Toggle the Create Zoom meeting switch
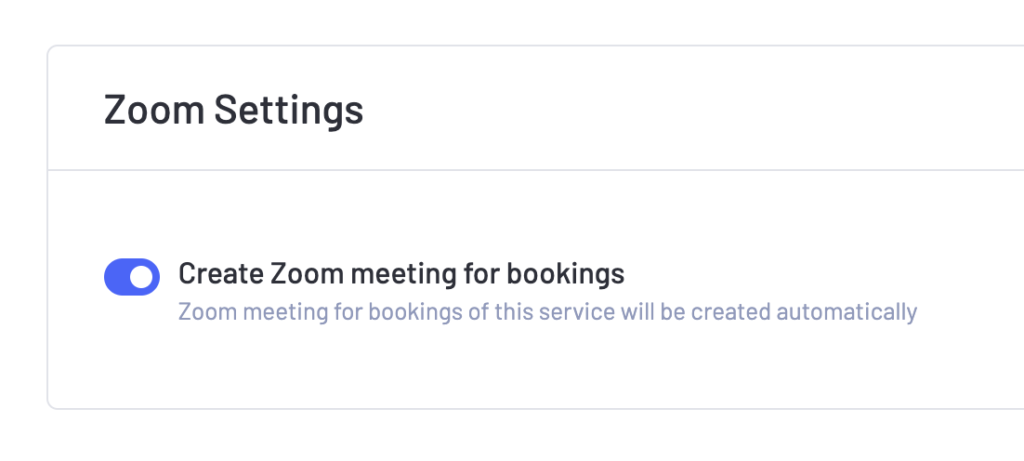The width and height of the screenshot is (1024, 461). coord(132,276)
